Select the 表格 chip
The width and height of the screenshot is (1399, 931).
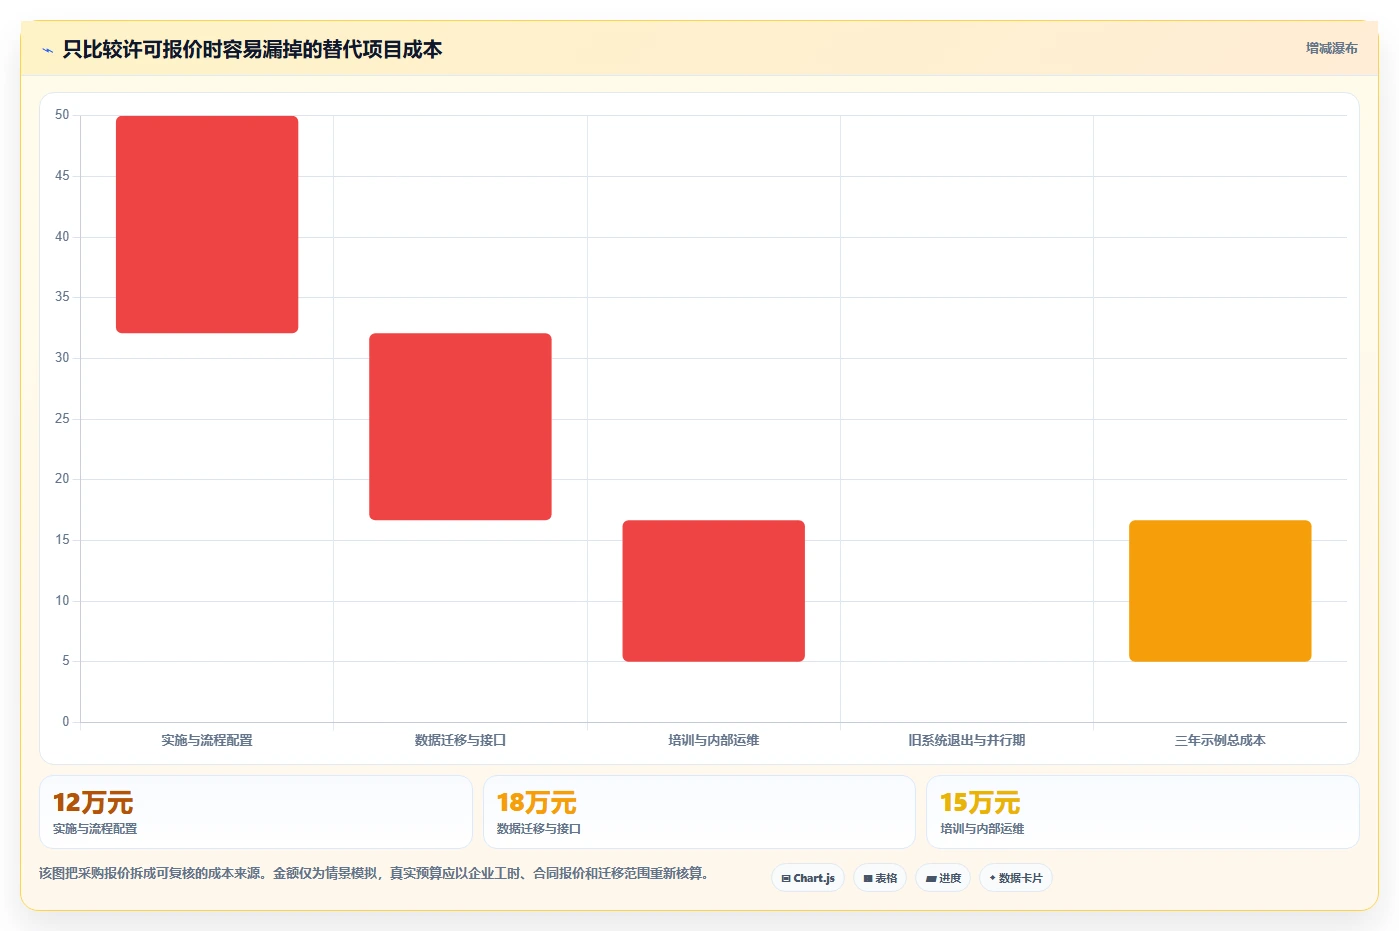[x=880, y=878]
